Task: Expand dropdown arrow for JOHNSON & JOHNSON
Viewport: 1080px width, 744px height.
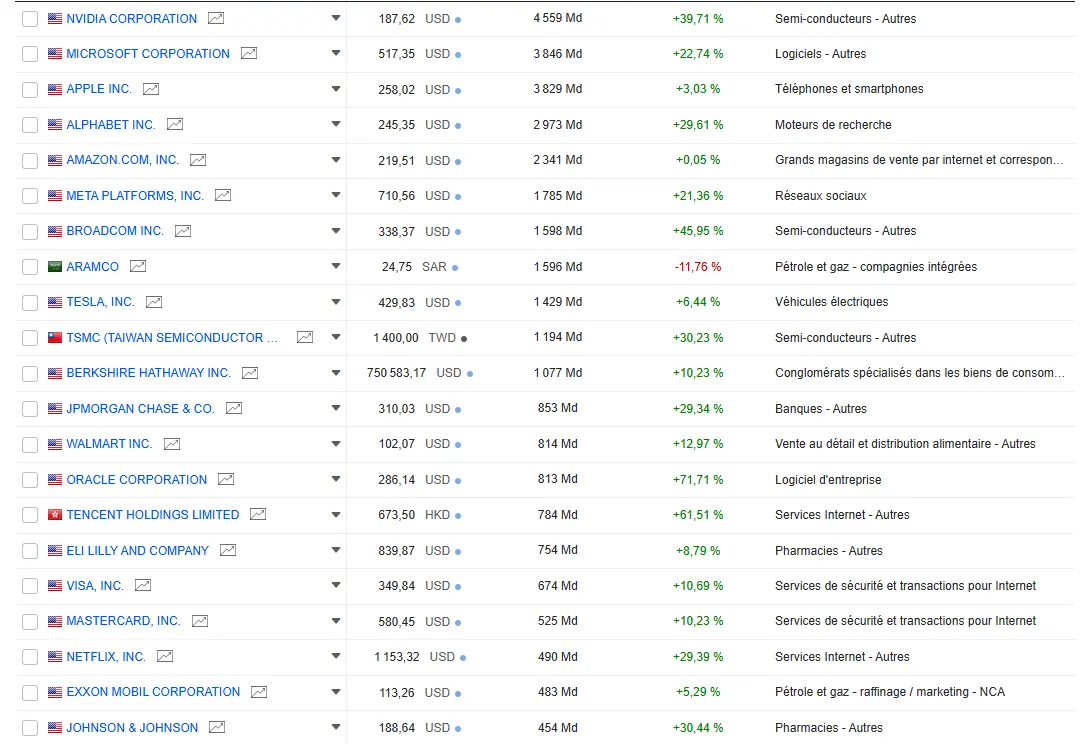Action: click(336, 727)
